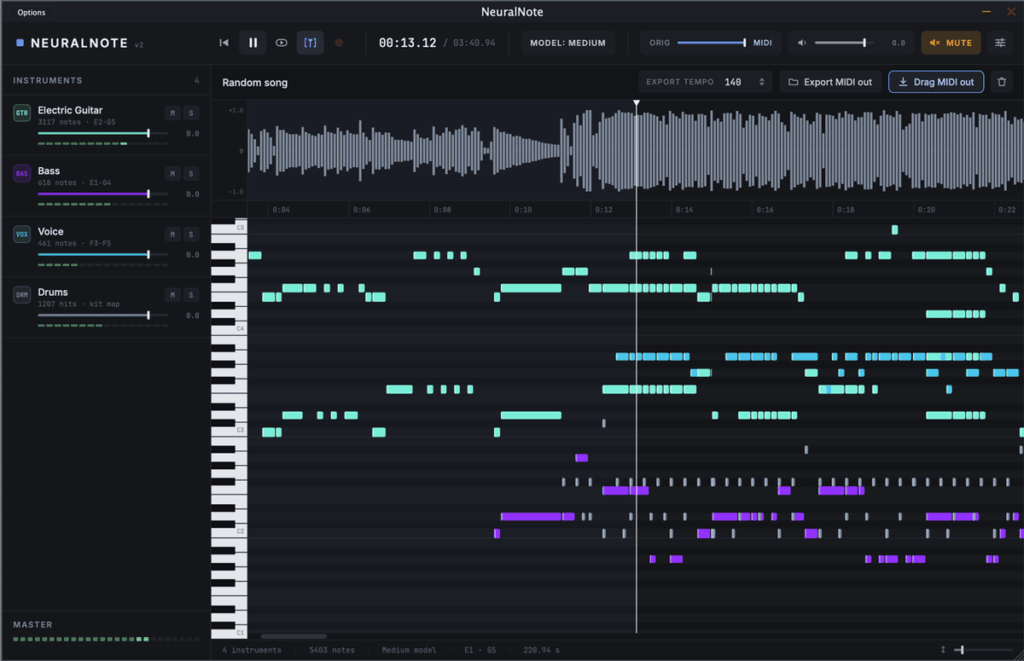Image resolution: width=1024 pixels, height=661 pixels.
Task: Skip back to the song start
Action: click(x=224, y=42)
